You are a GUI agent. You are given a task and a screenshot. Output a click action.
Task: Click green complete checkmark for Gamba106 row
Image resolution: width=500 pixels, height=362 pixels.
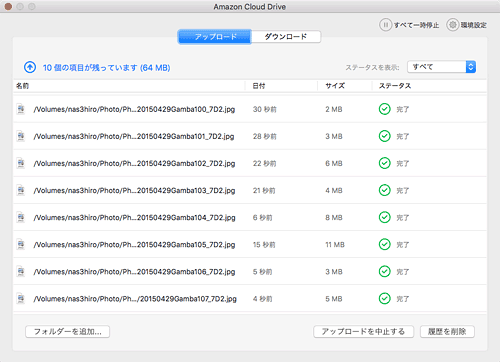[x=384, y=271]
